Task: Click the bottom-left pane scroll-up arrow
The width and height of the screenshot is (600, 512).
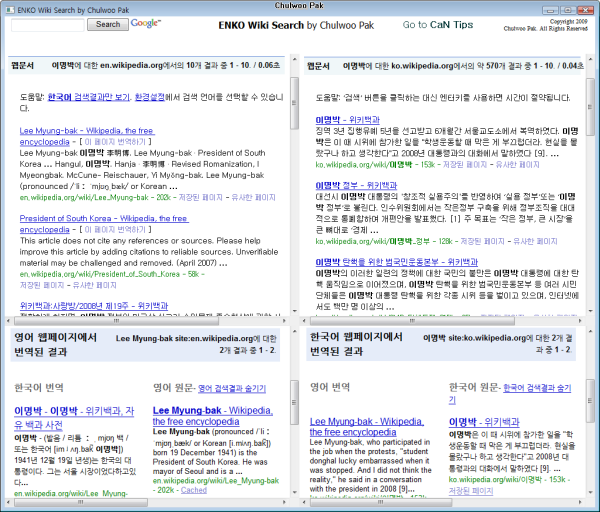Action: point(294,331)
